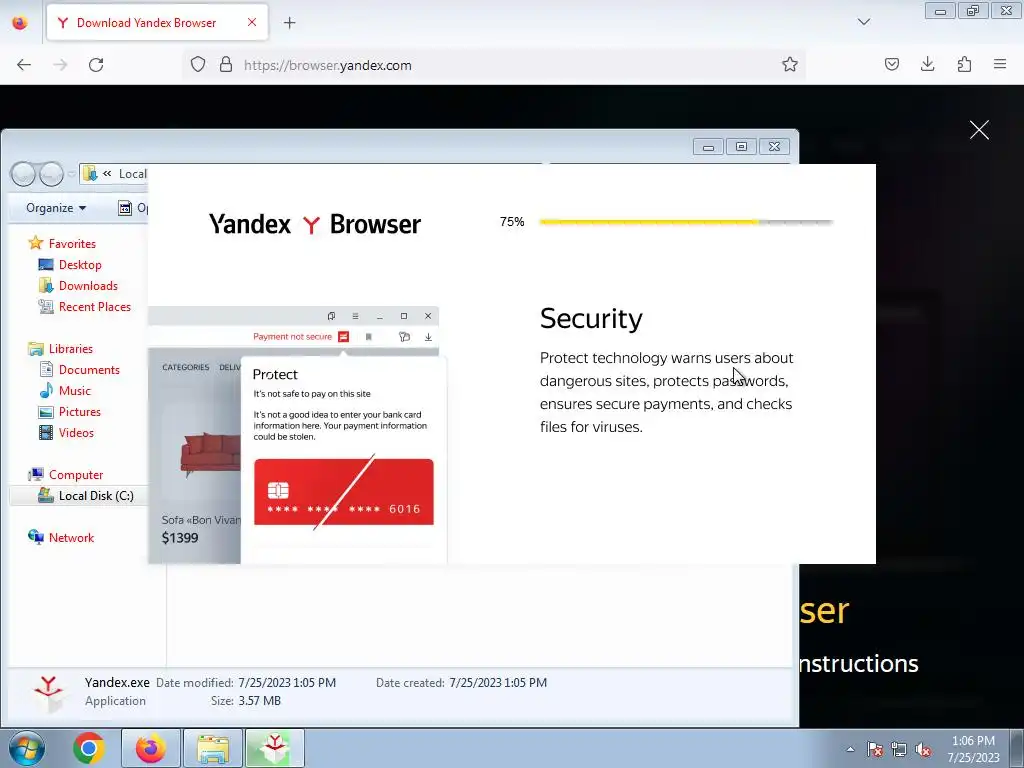Bookmark this page with the star icon
1024x768 pixels.
pyautogui.click(x=790, y=65)
